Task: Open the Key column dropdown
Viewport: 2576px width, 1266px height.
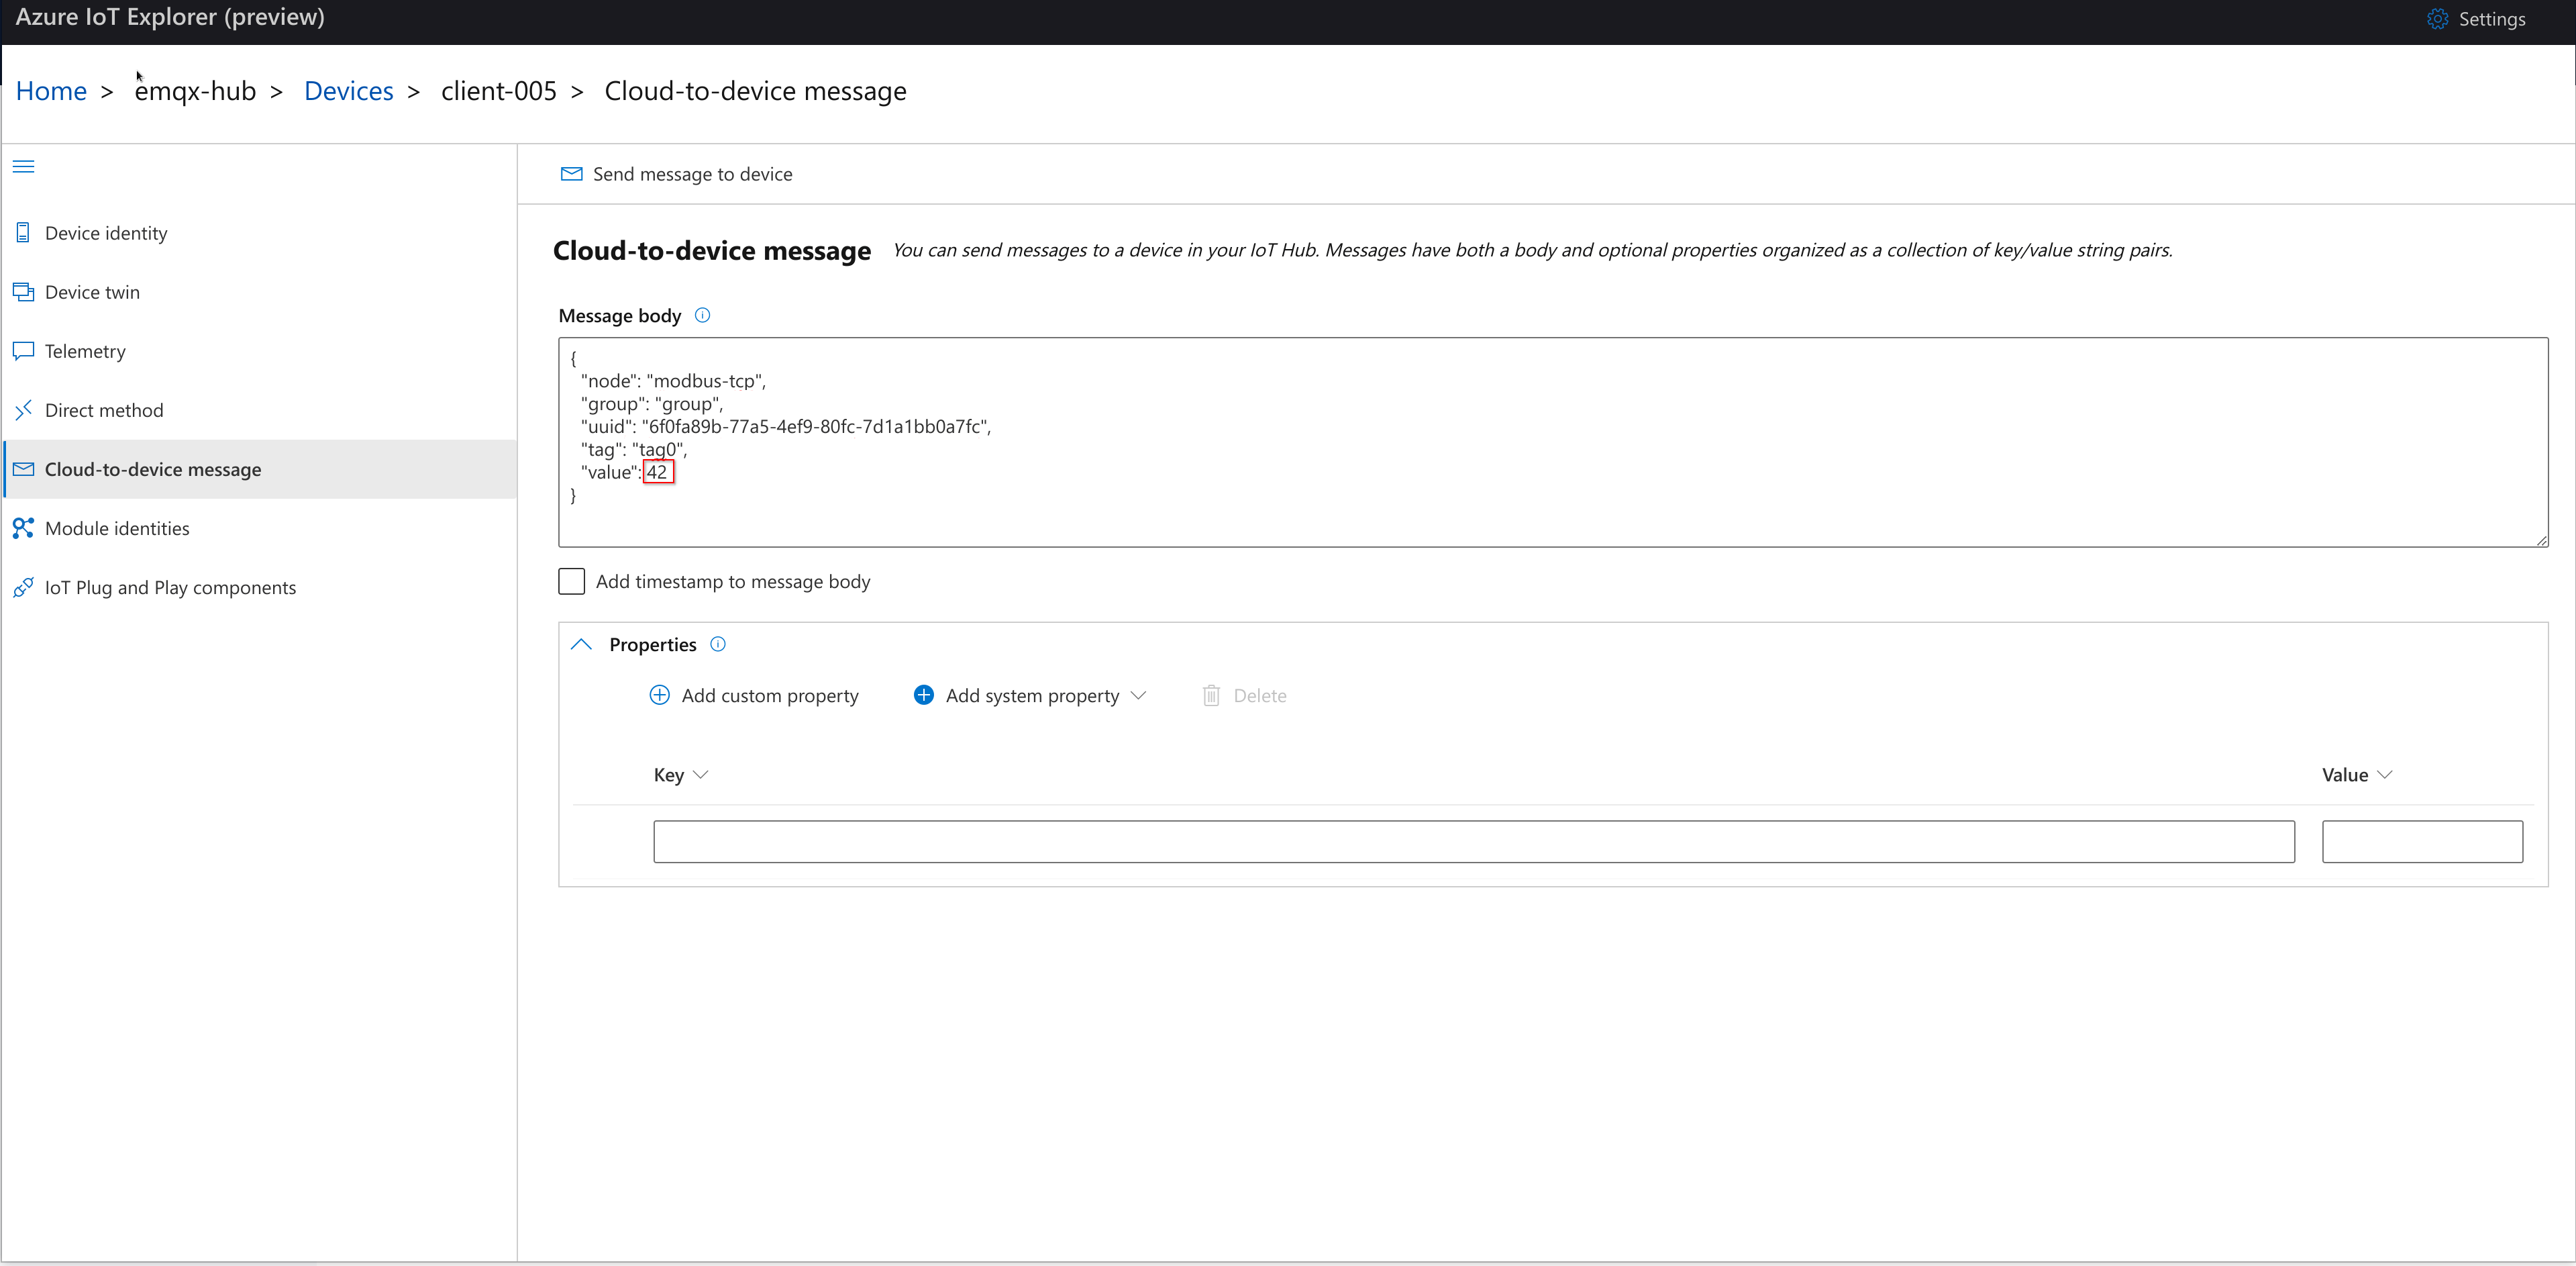Action: [702, 774]
